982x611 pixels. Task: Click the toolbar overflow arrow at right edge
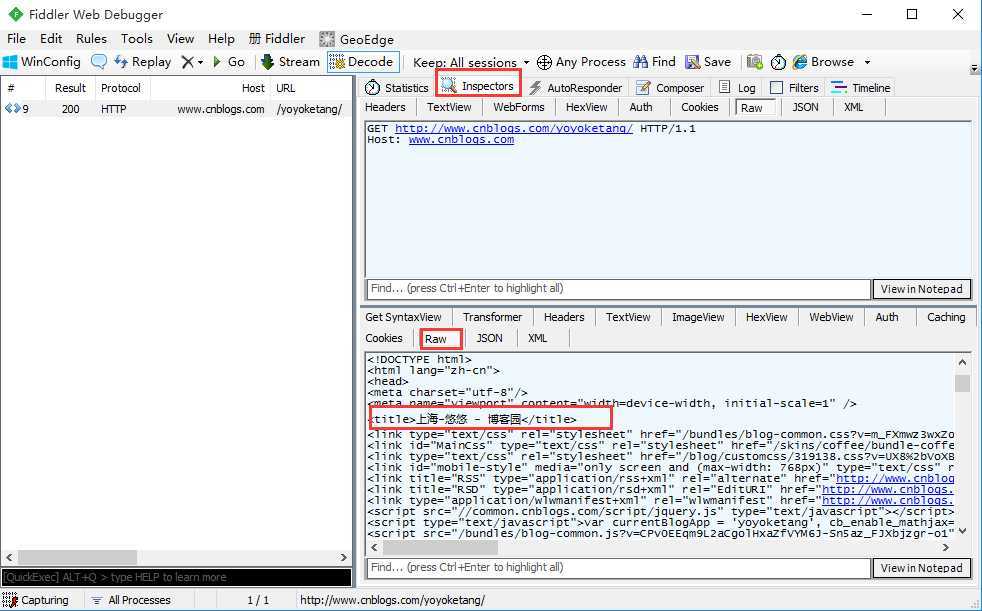[x=974, y=68]
